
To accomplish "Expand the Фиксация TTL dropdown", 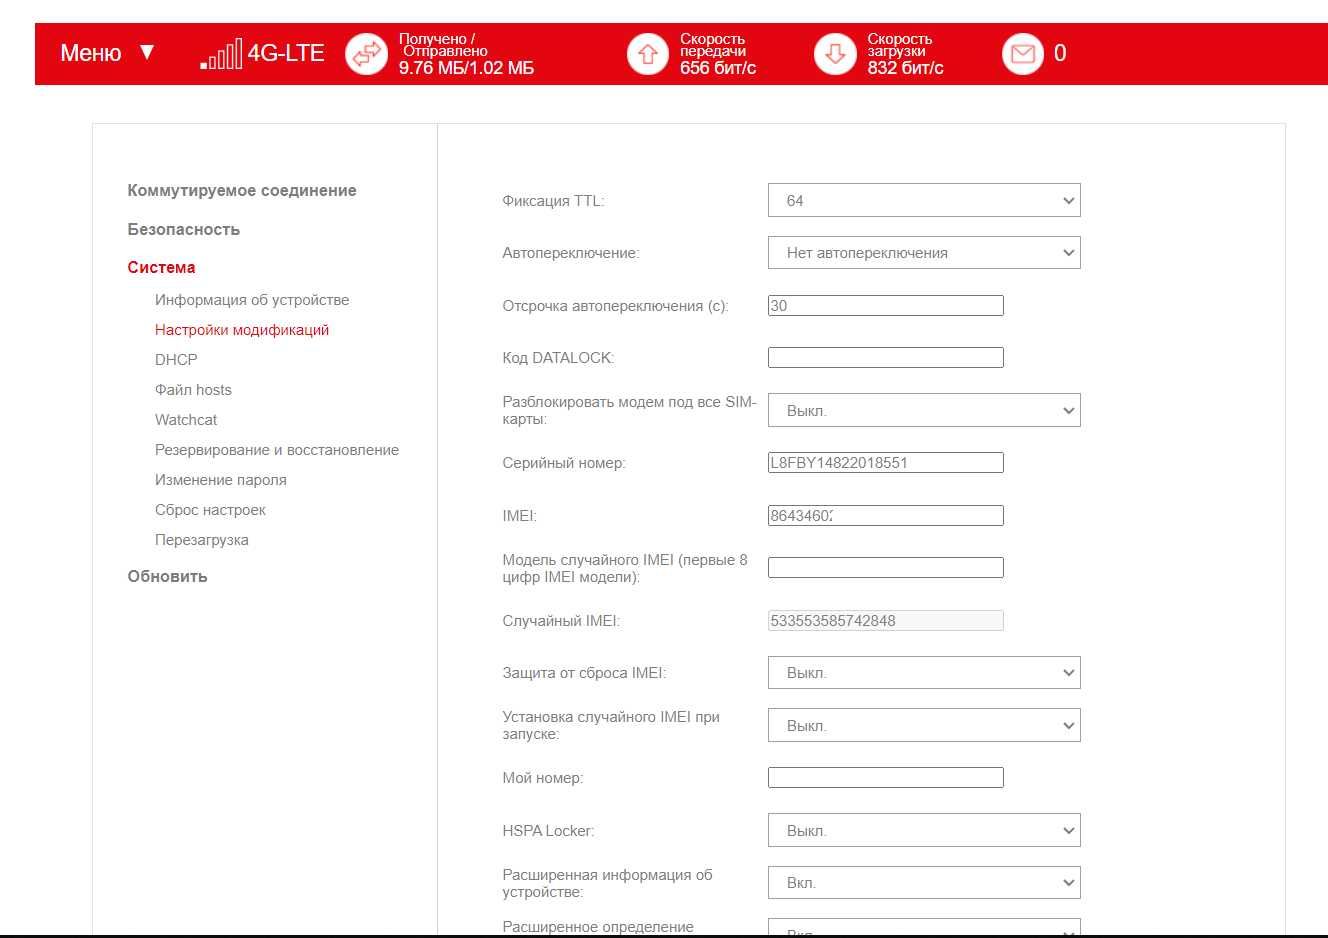I will pyautogui.click(x=924, y=200).
